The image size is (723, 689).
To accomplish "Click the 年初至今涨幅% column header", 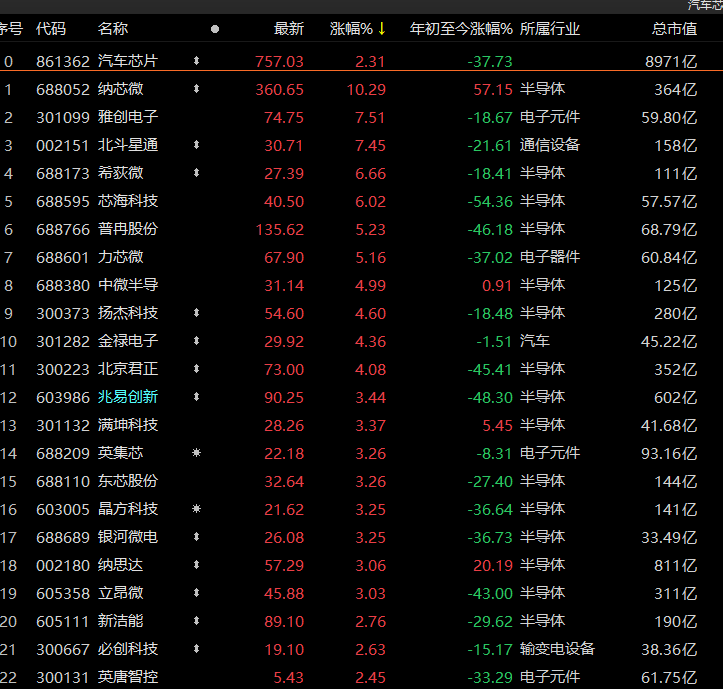I will pos(461,29).
